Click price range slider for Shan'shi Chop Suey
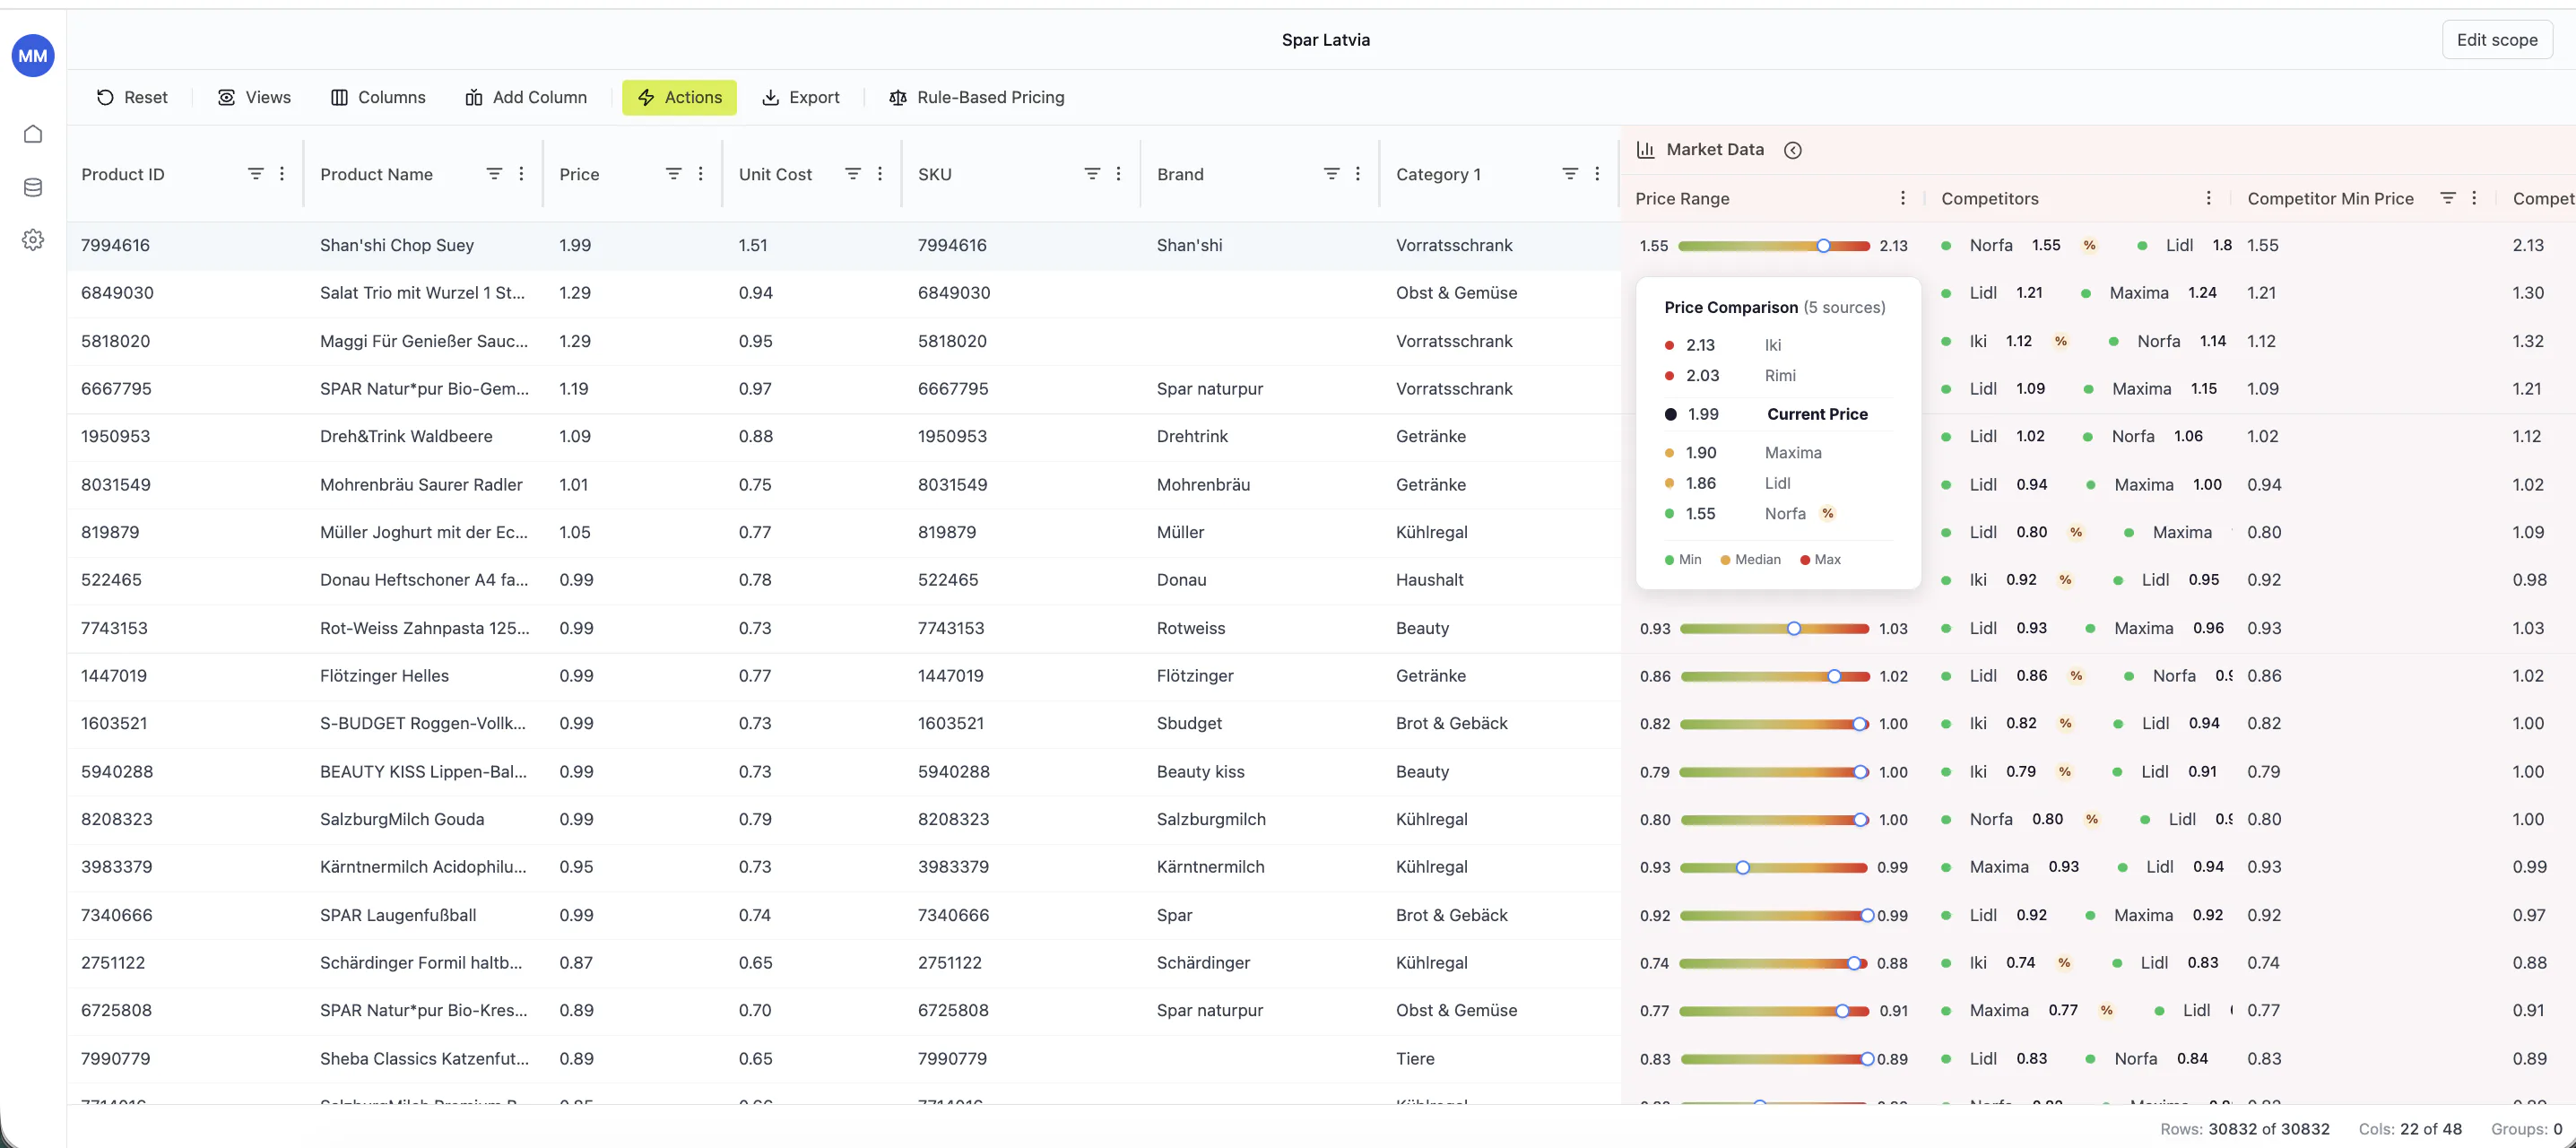This screenshot has width=2576, height=1148. point(1773,246)
